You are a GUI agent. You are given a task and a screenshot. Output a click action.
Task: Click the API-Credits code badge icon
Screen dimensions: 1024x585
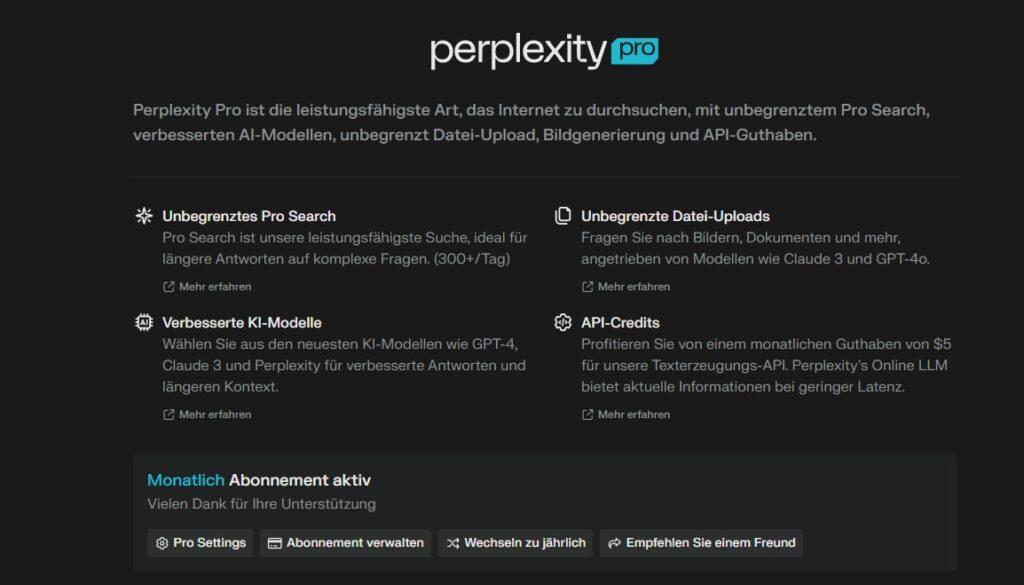pyautogui.click(x=563, y=323)
